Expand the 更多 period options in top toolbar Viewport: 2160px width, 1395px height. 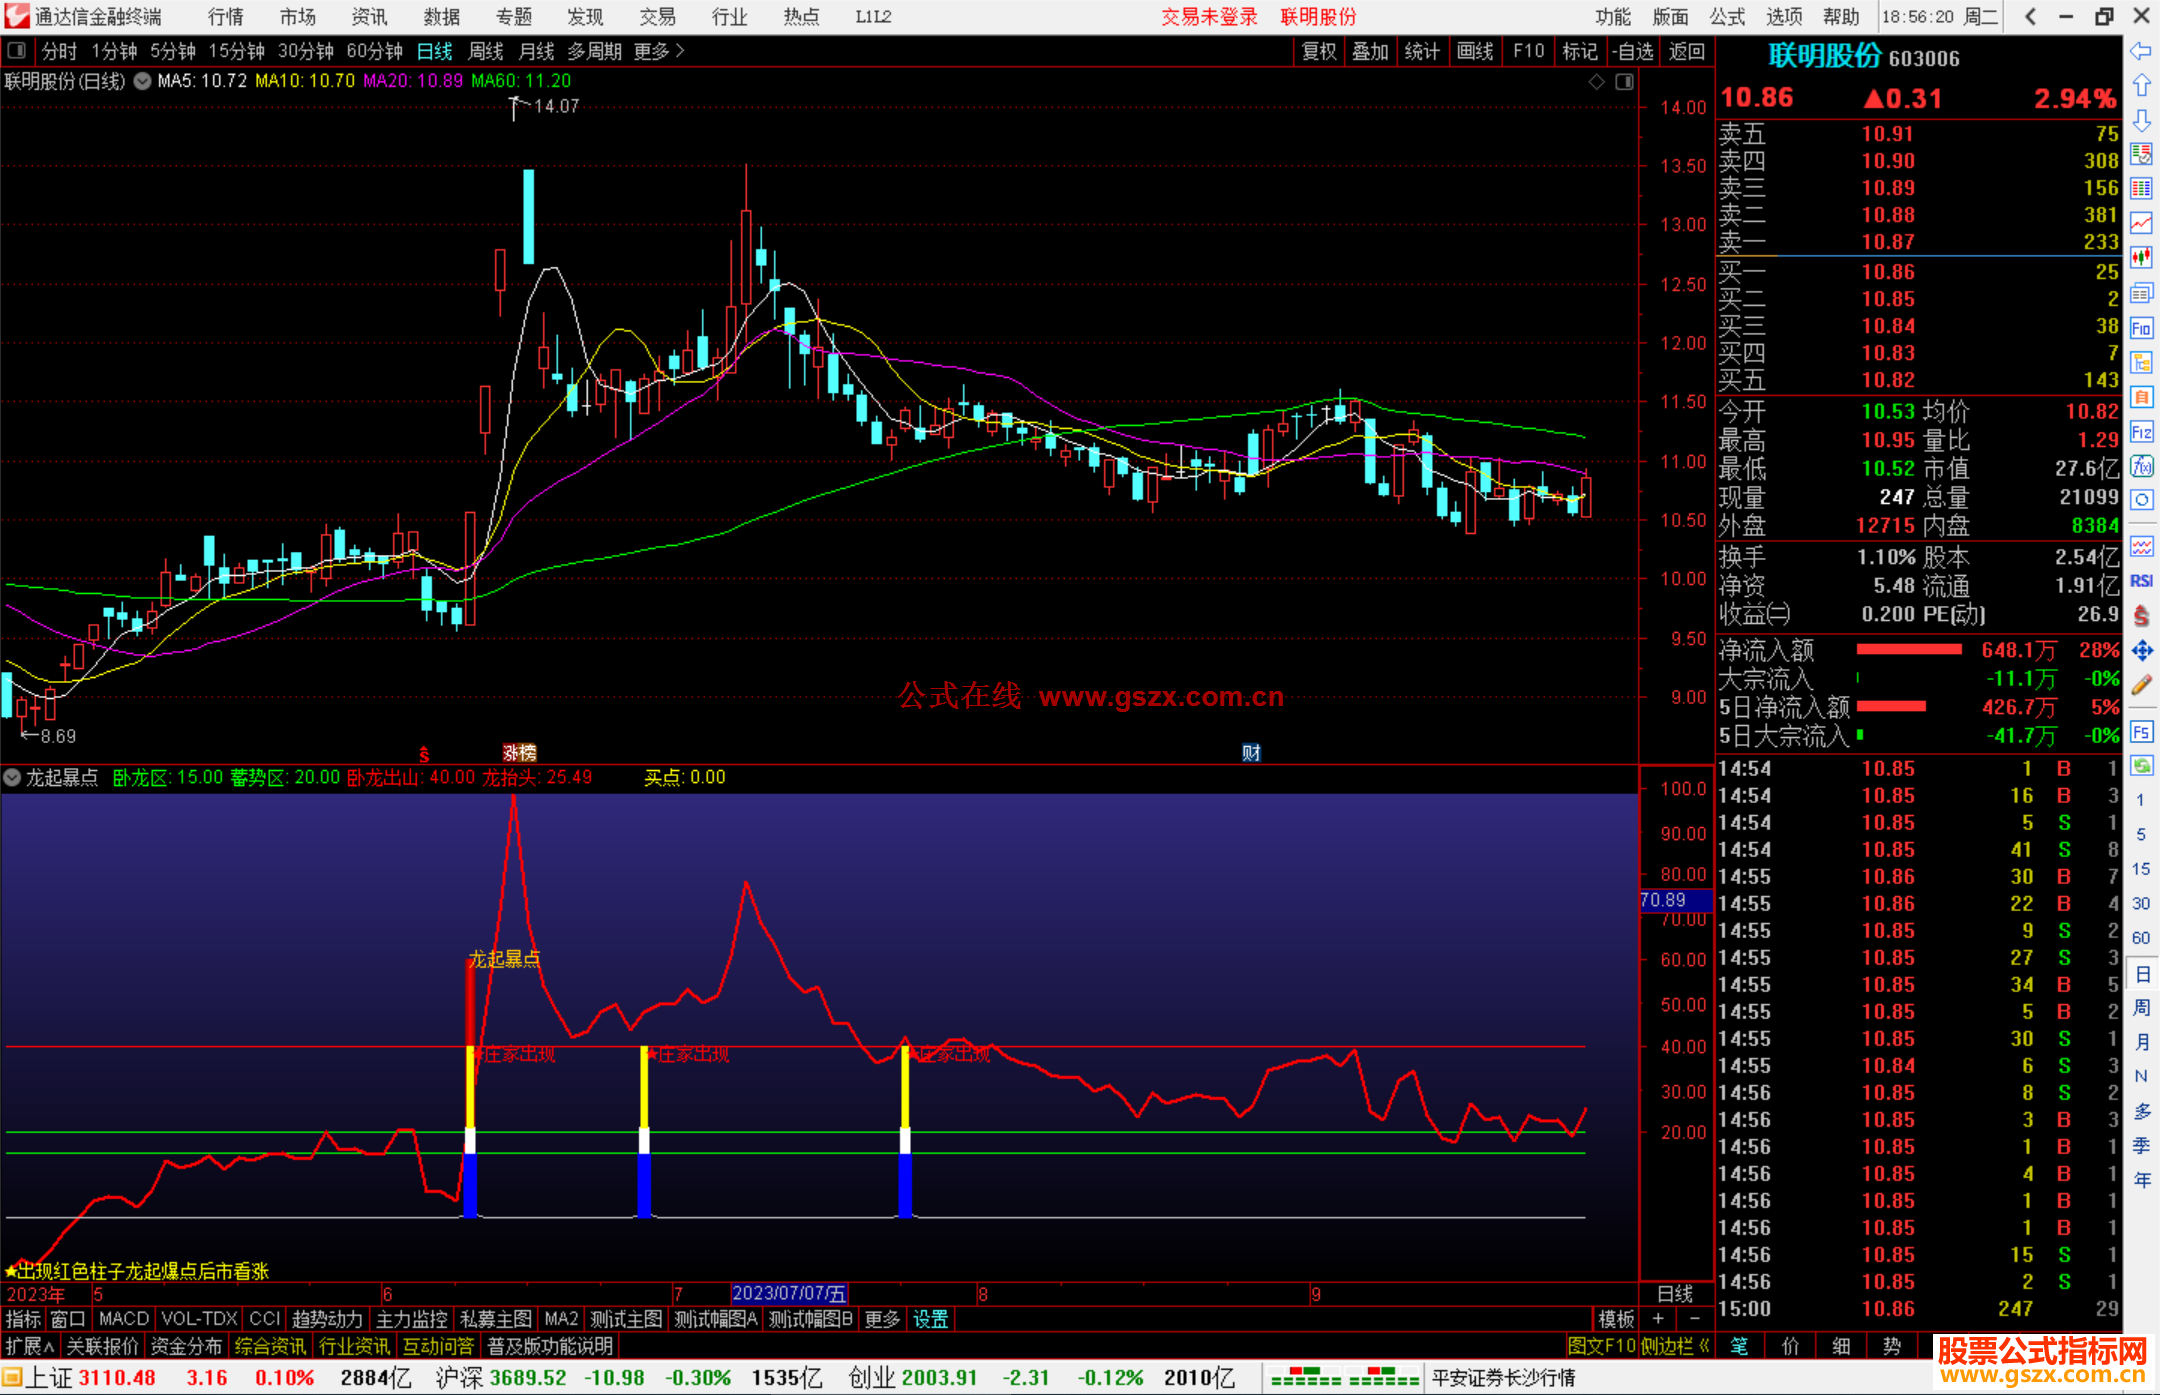[x=659, y=51]
